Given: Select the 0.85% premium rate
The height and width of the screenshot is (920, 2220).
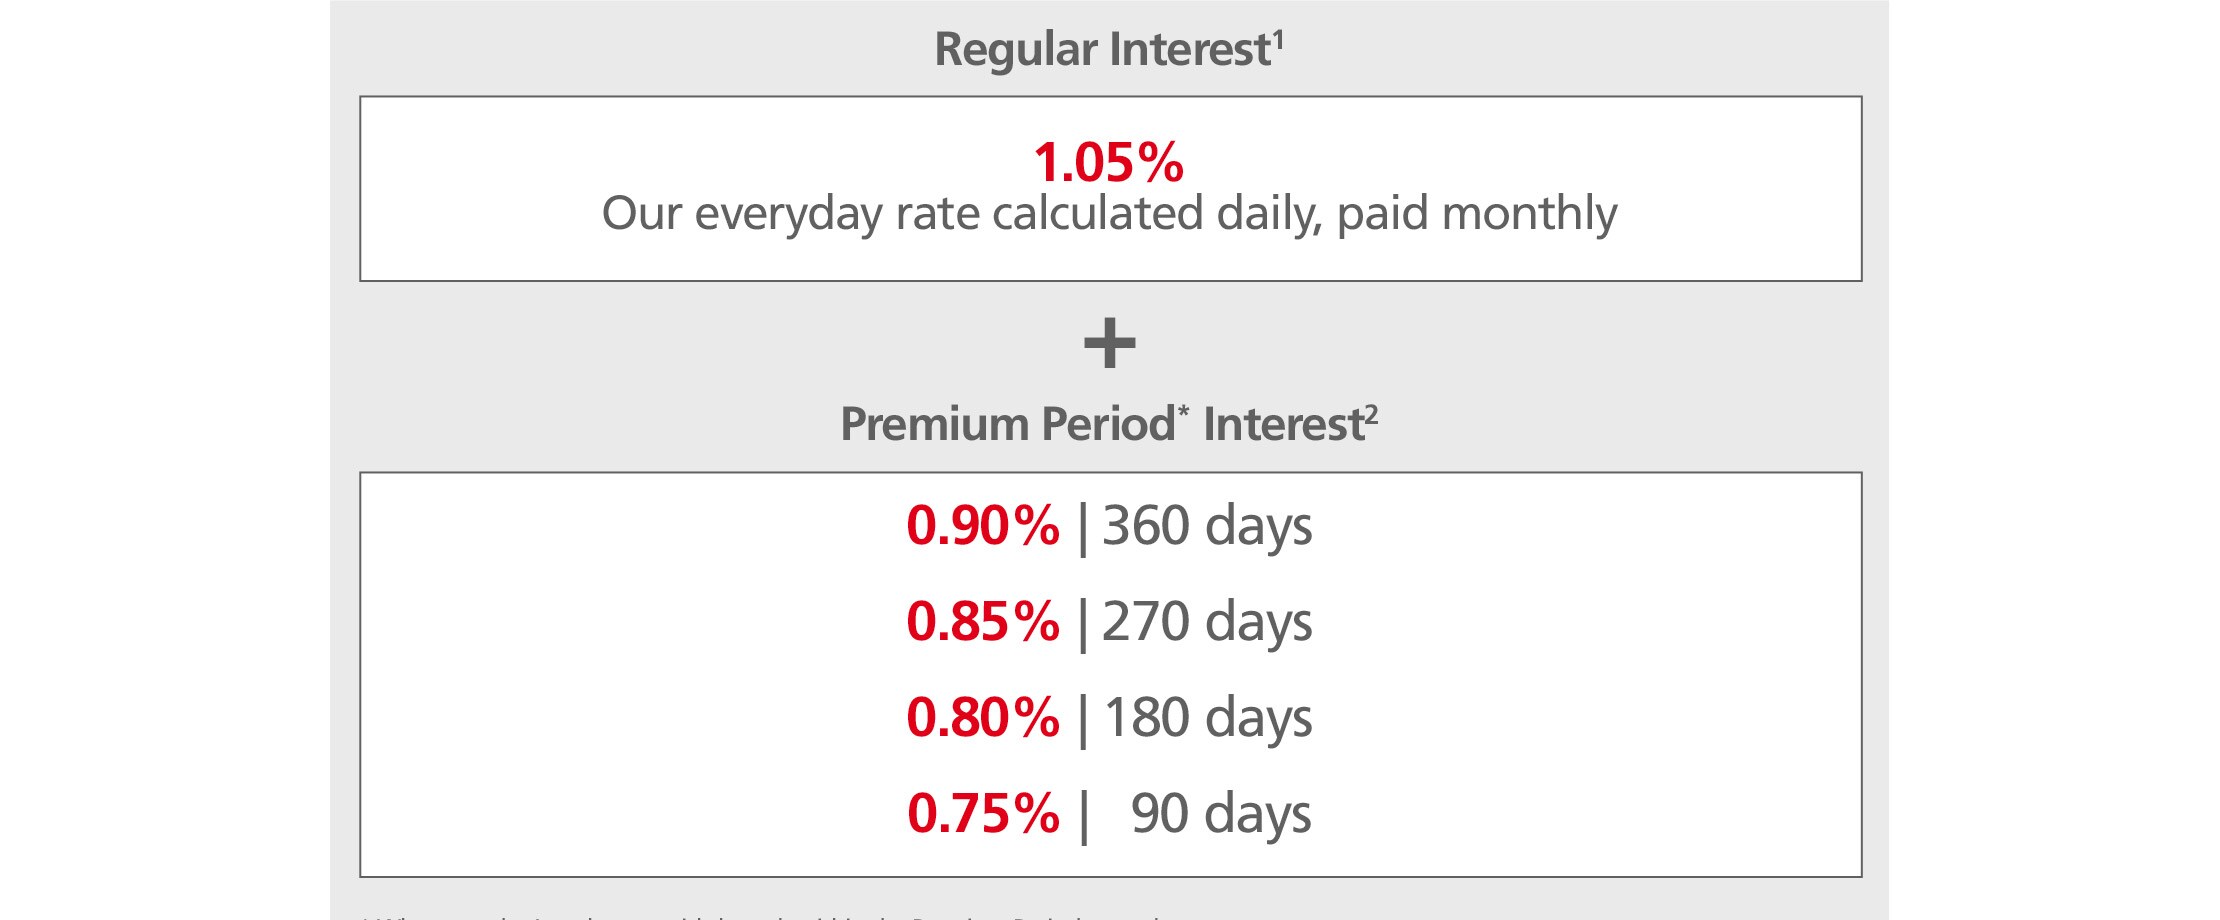Looking at the screenshot, I should (982, 622).
